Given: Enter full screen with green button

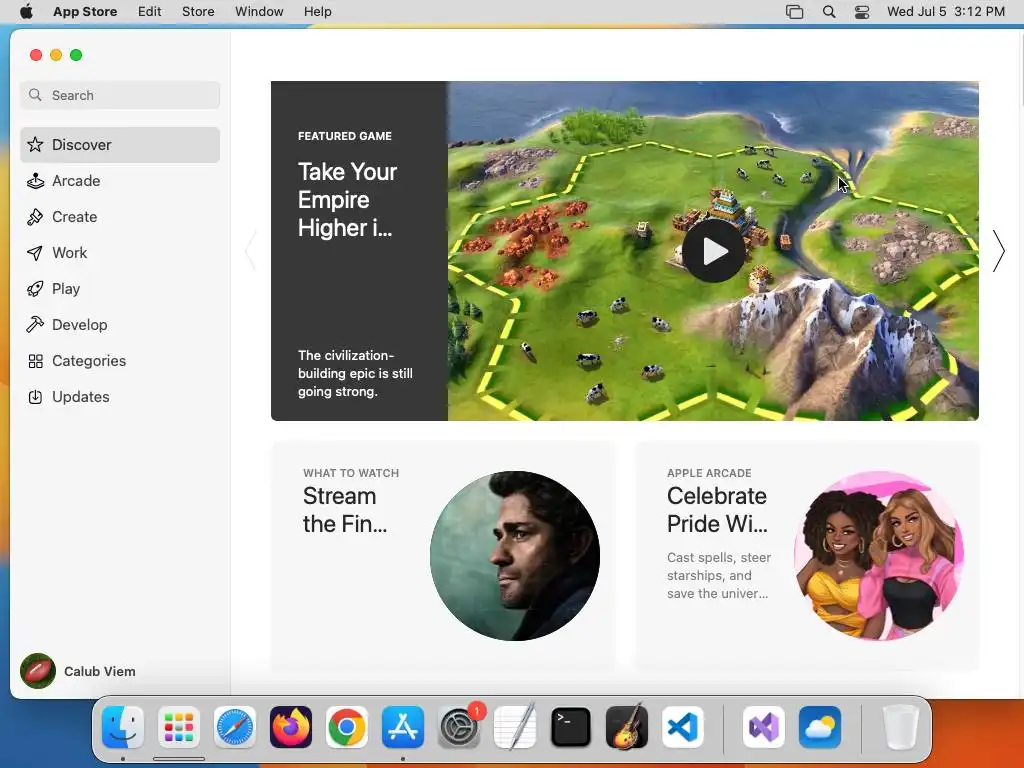Looking at the screenshot, I should [76, 55].
